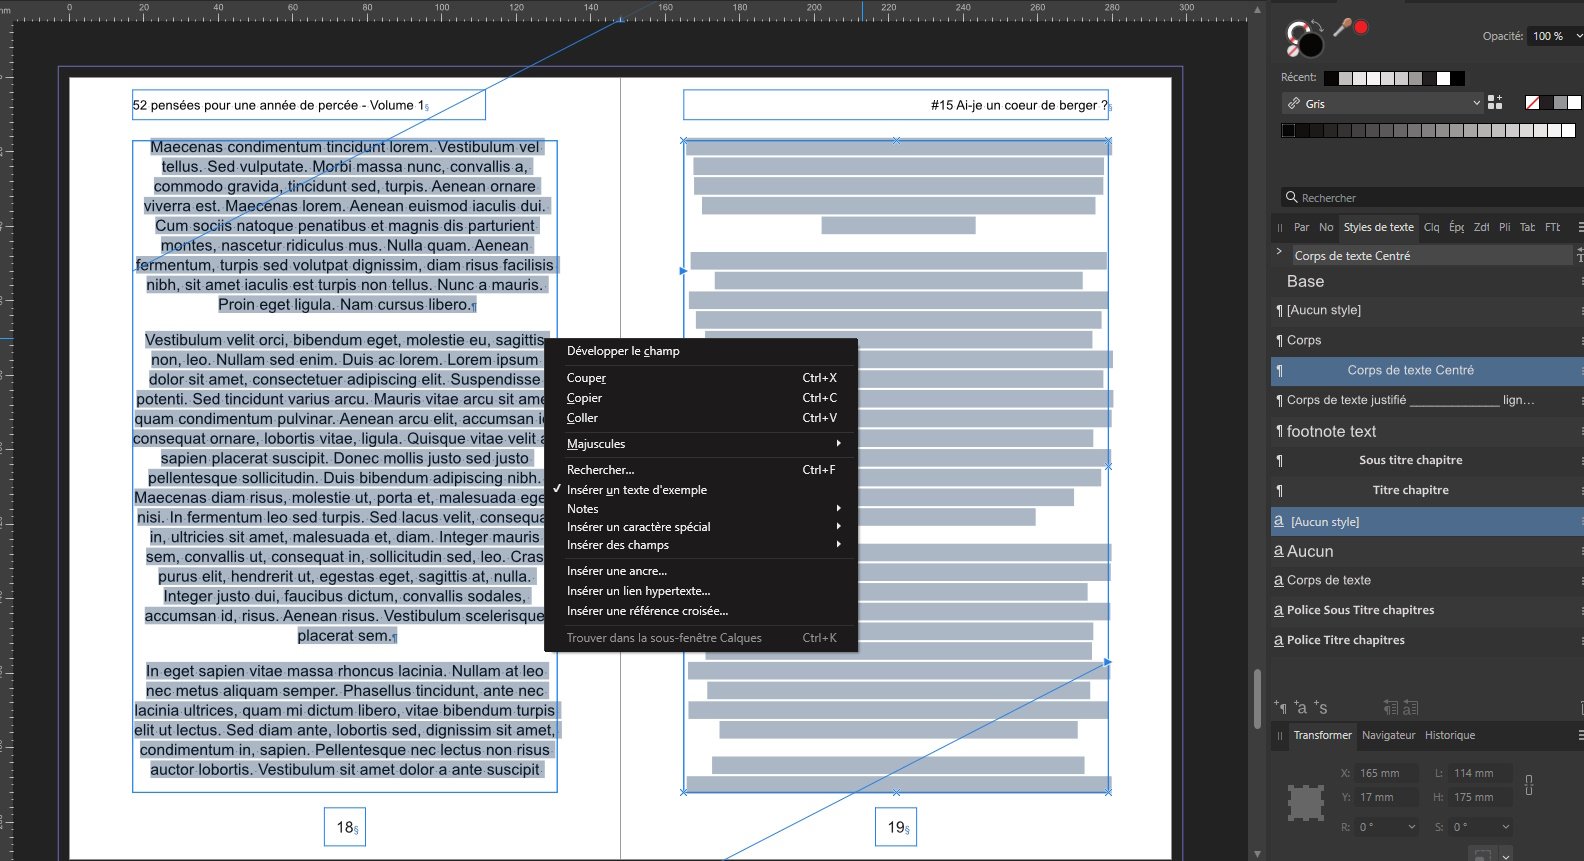Select the white swatch in recent colors
The width and height of the screenshot is (1584, 861).
point(1443,78)
